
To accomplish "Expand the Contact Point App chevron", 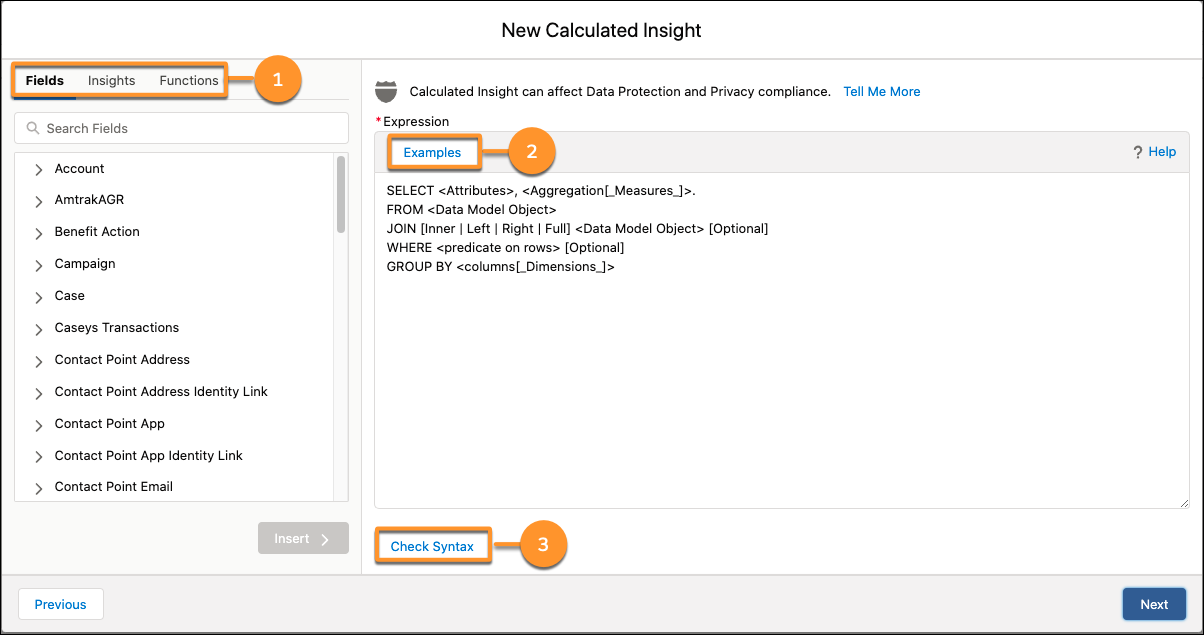I will click(x=39, y=424).
